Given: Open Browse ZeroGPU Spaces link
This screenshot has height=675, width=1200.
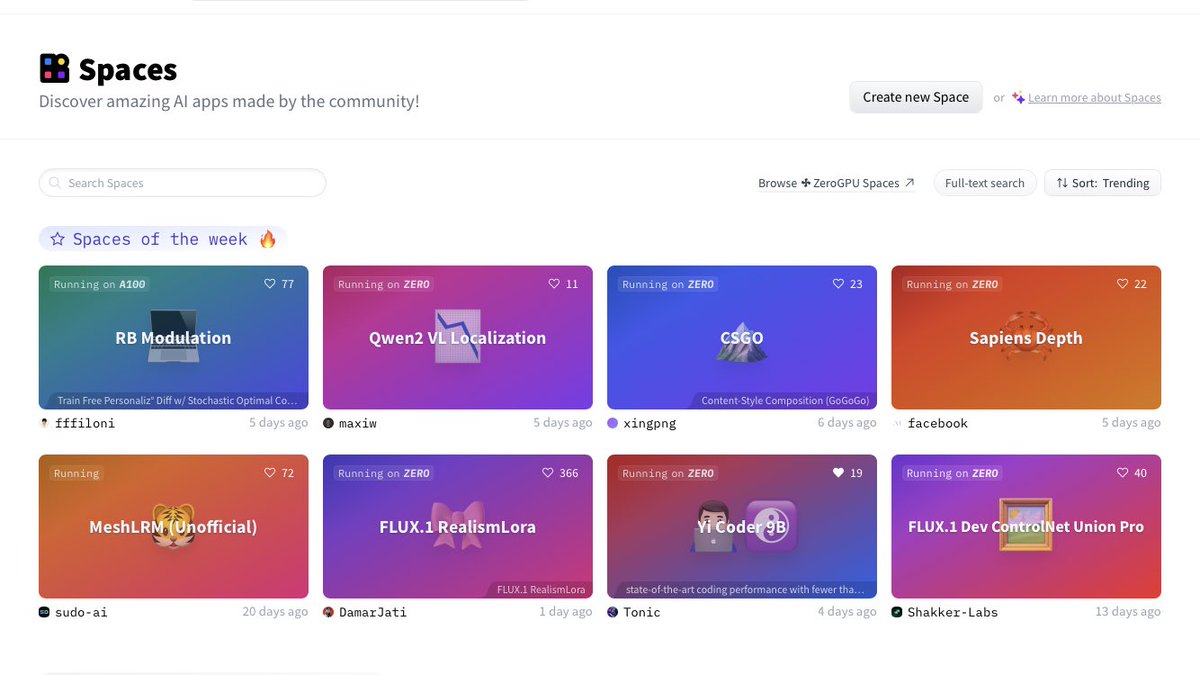Looking at the screenshot, I should click(x=836, y=183).
